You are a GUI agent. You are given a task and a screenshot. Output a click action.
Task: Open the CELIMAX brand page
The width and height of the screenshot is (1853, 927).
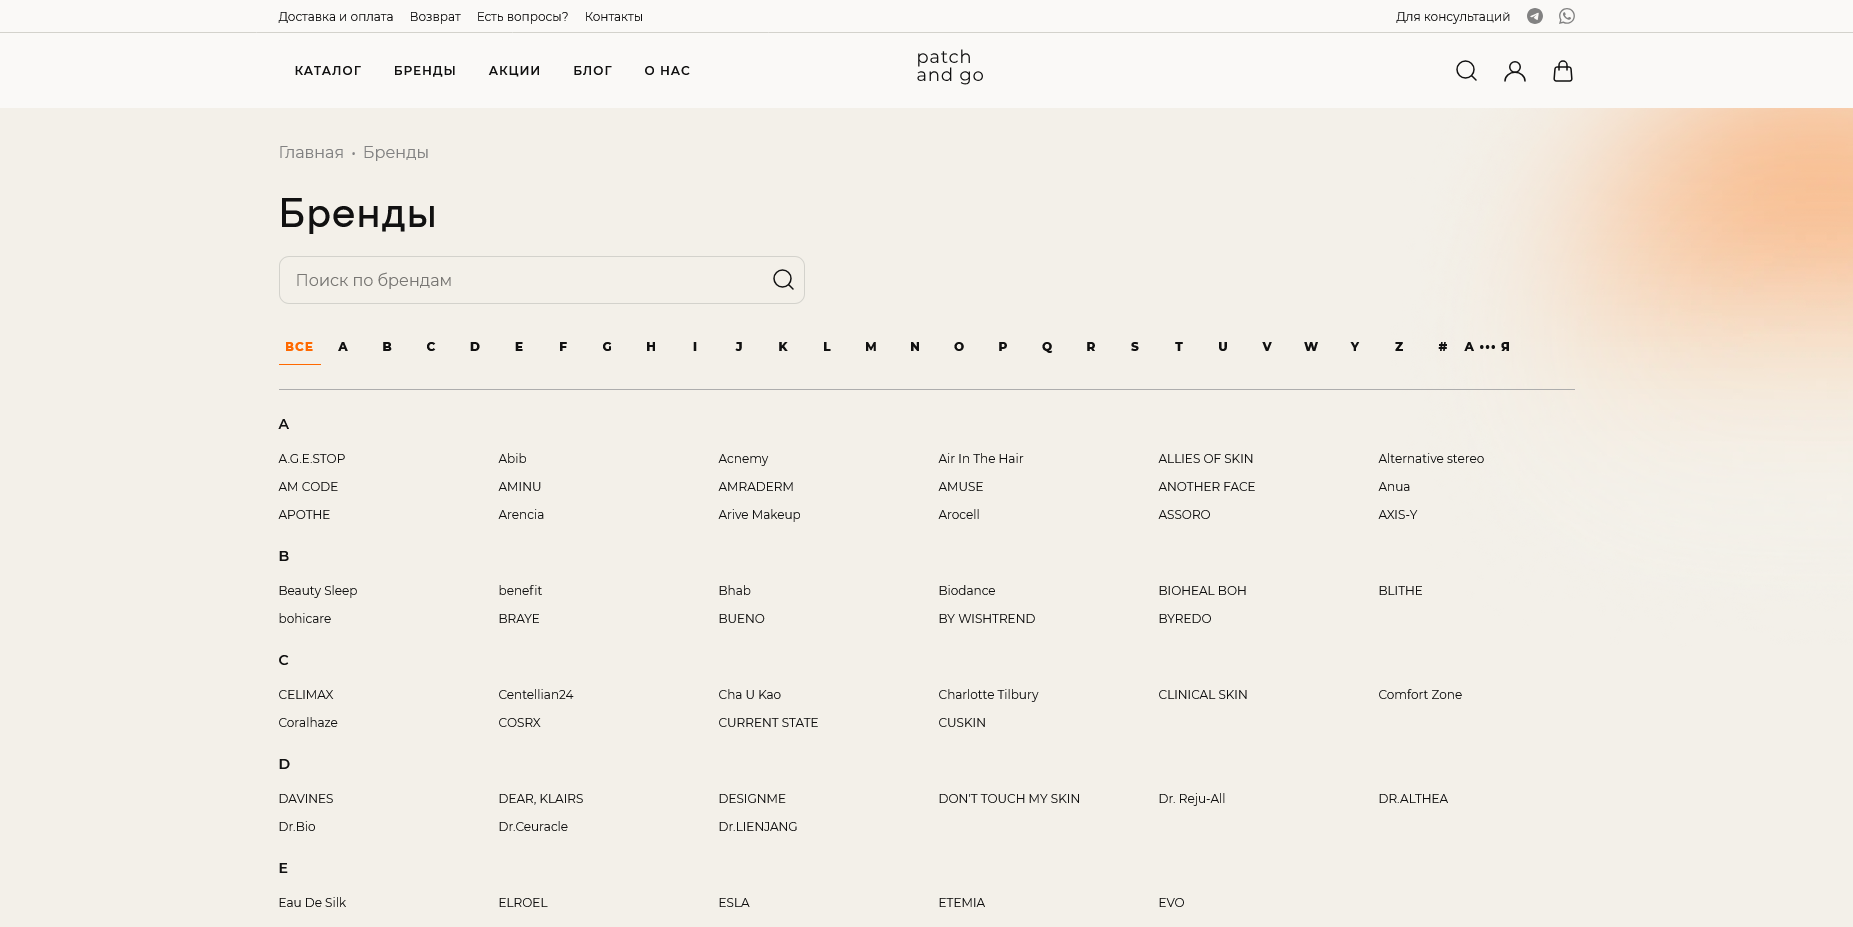click(306, 695)
